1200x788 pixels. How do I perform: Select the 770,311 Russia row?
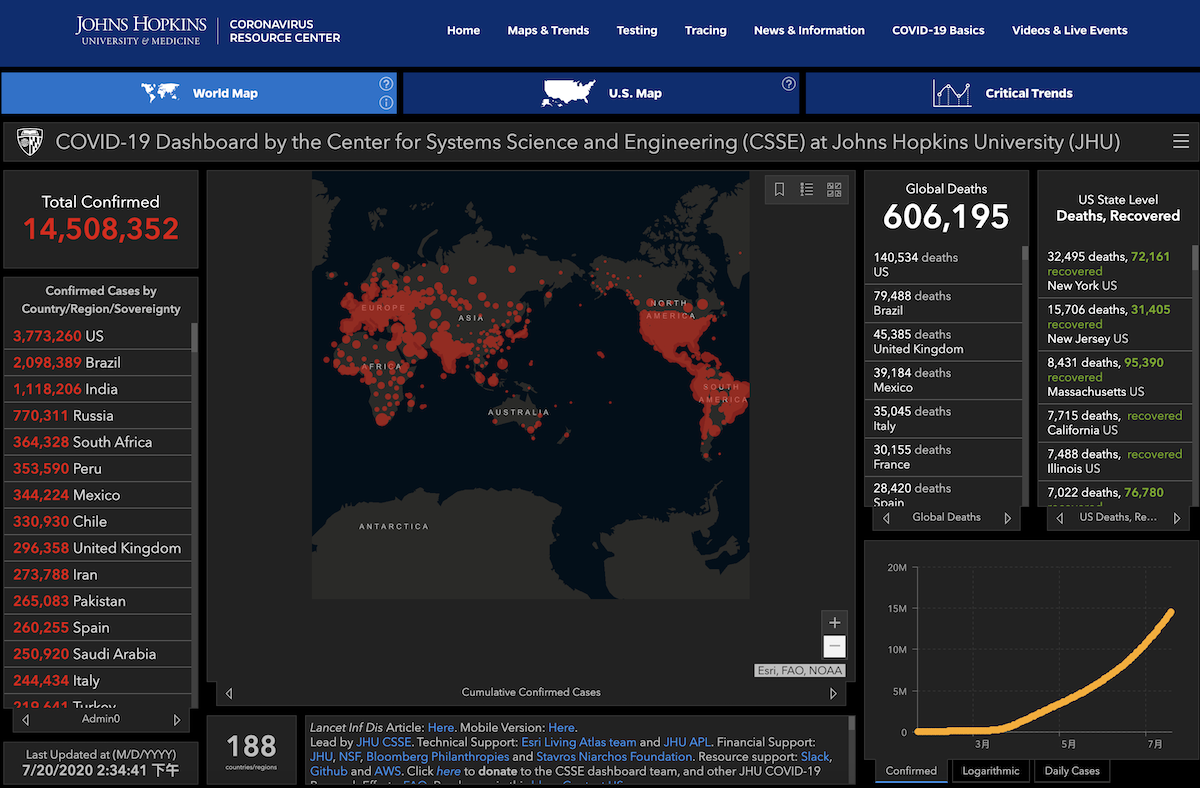click(97, 415)
